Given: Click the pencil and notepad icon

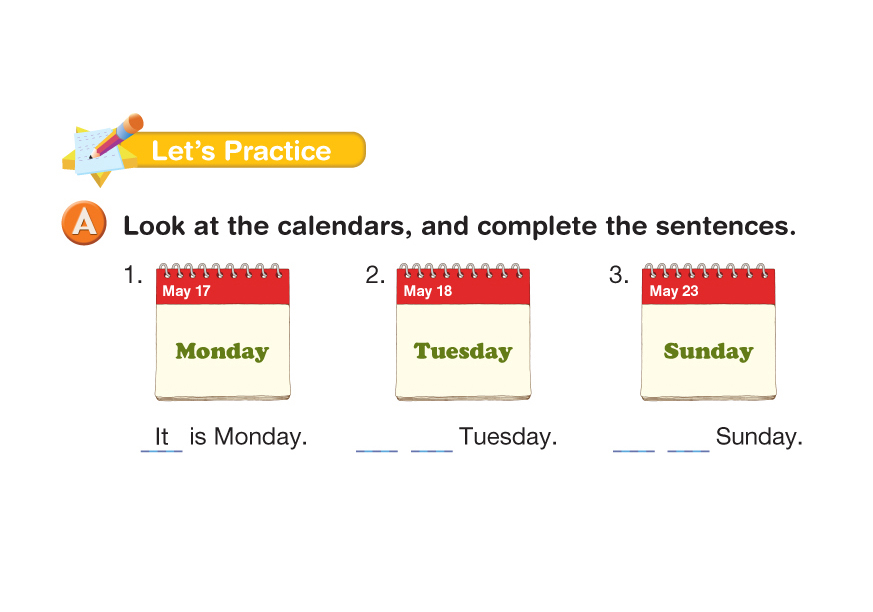Looking at the screenshot, I should (103, 148).
